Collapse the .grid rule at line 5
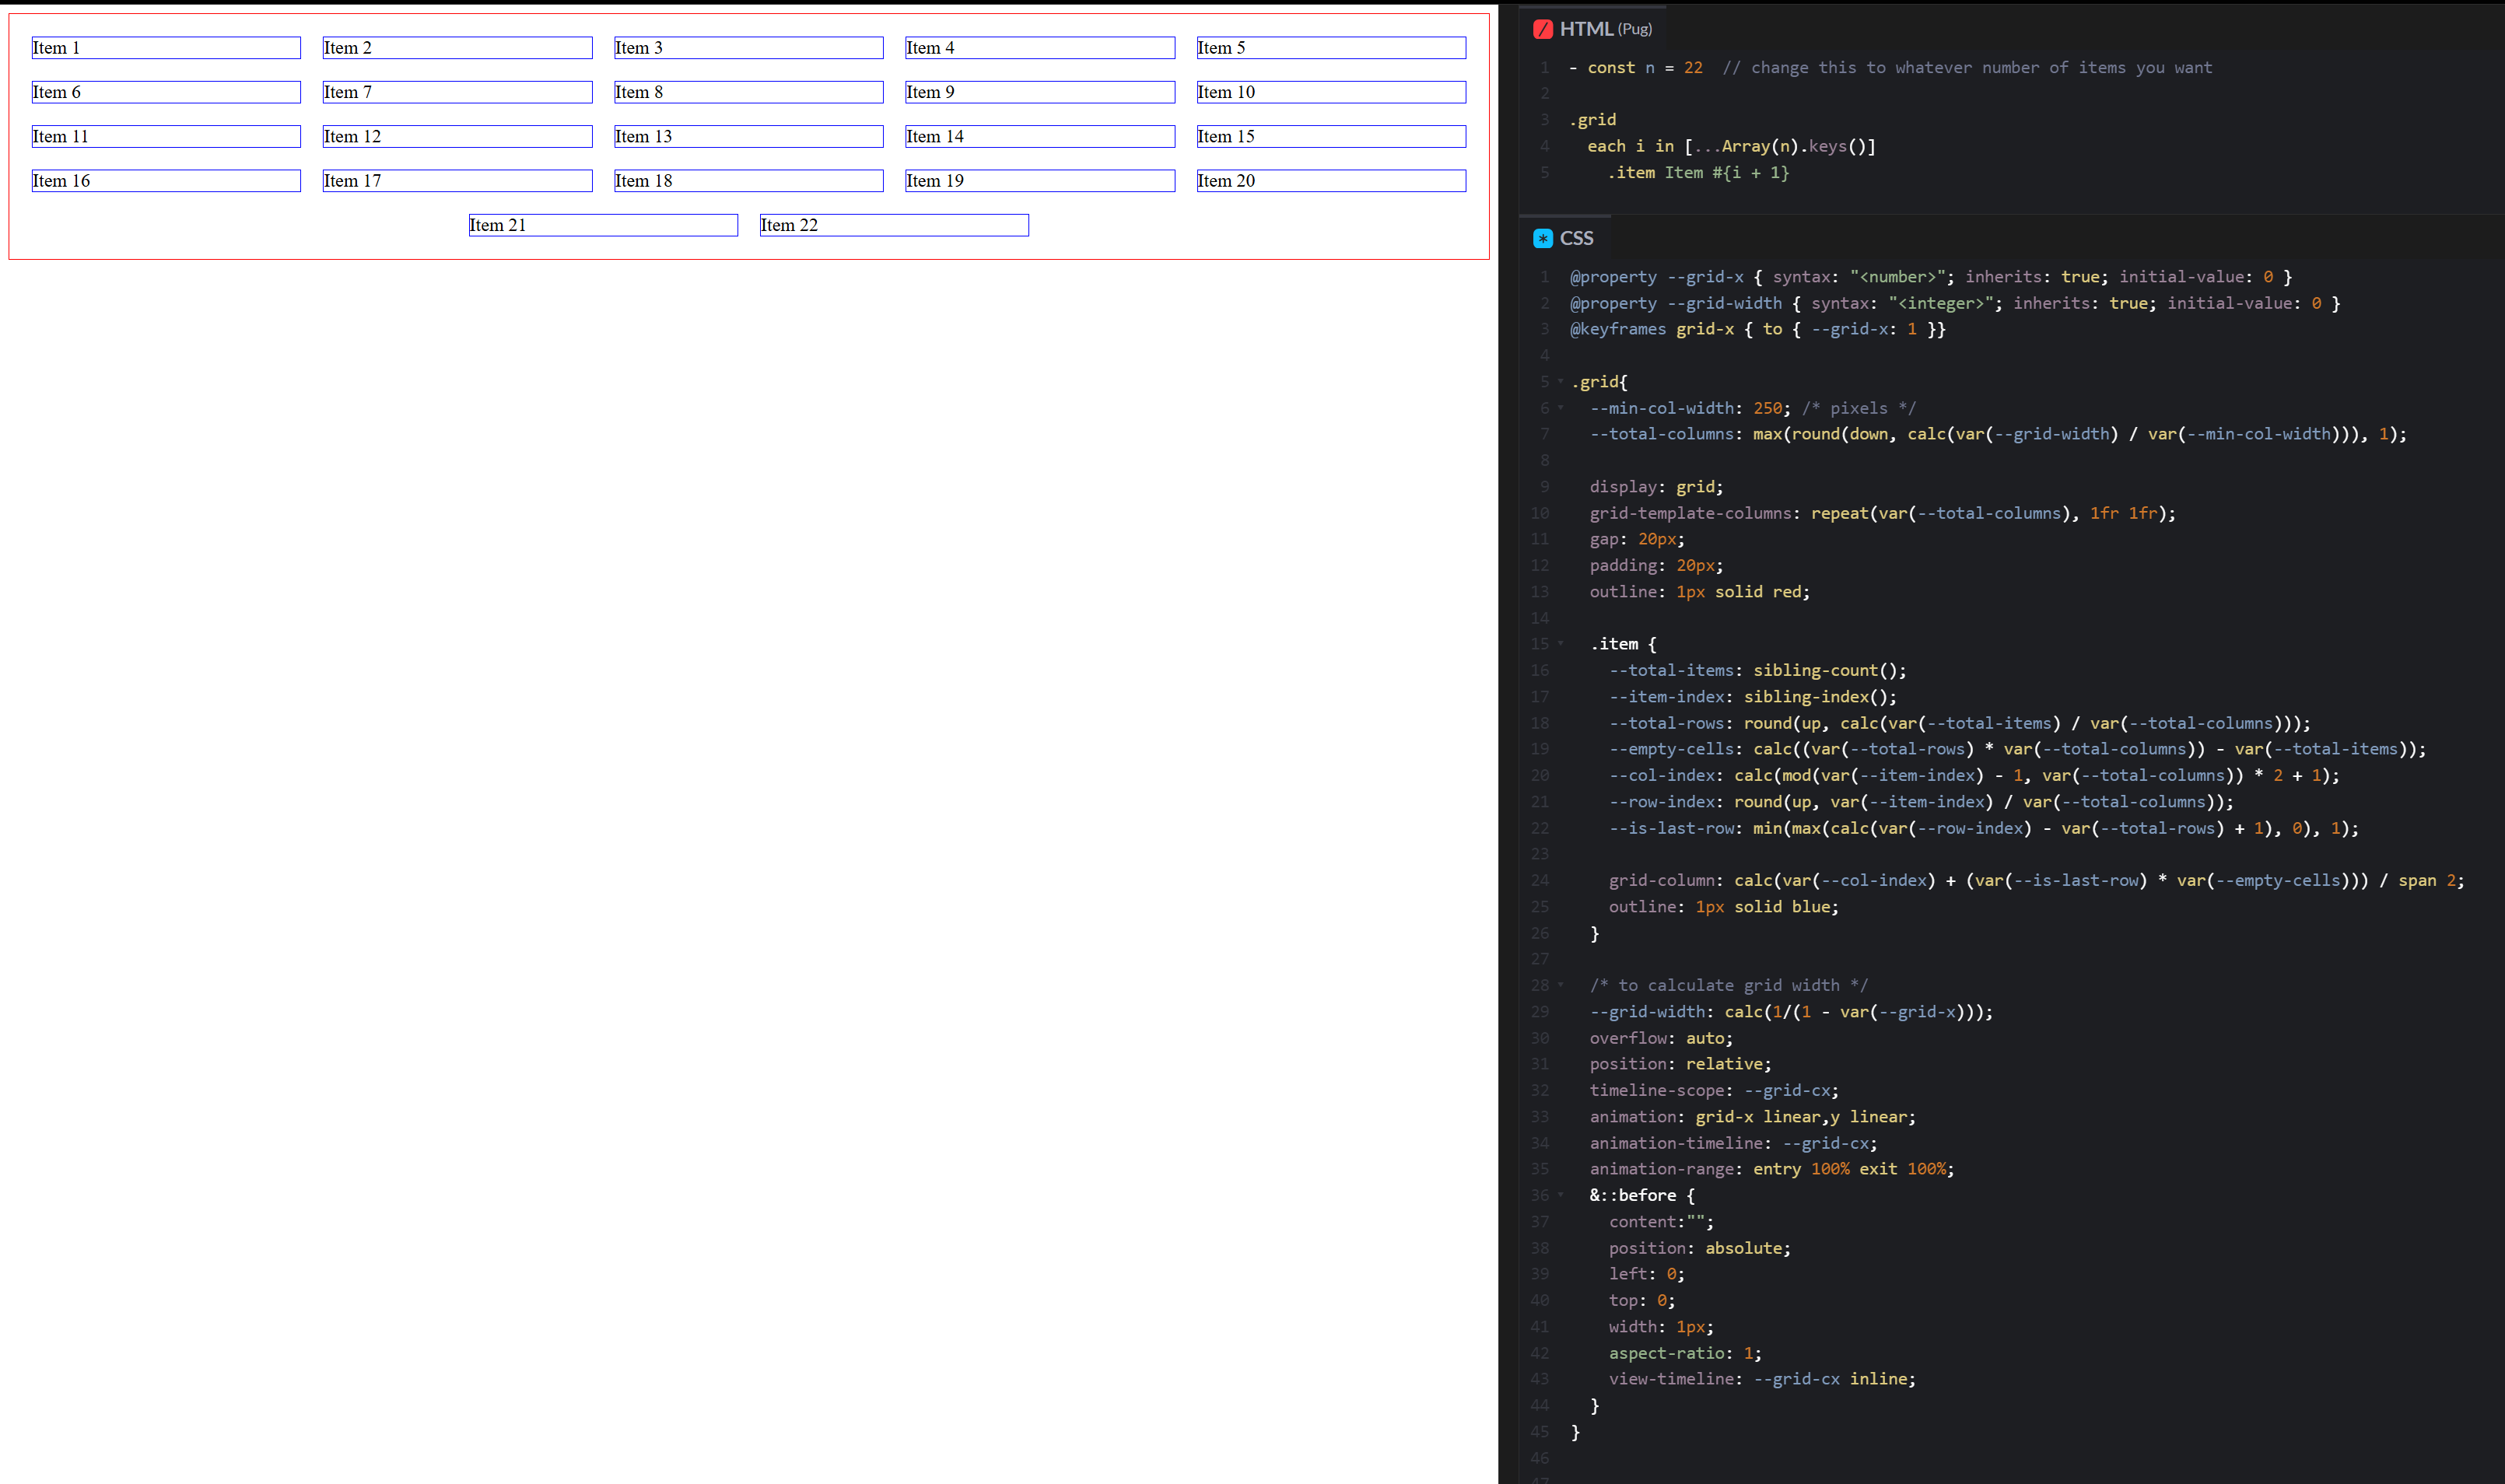 click(x=1560, y=381)
